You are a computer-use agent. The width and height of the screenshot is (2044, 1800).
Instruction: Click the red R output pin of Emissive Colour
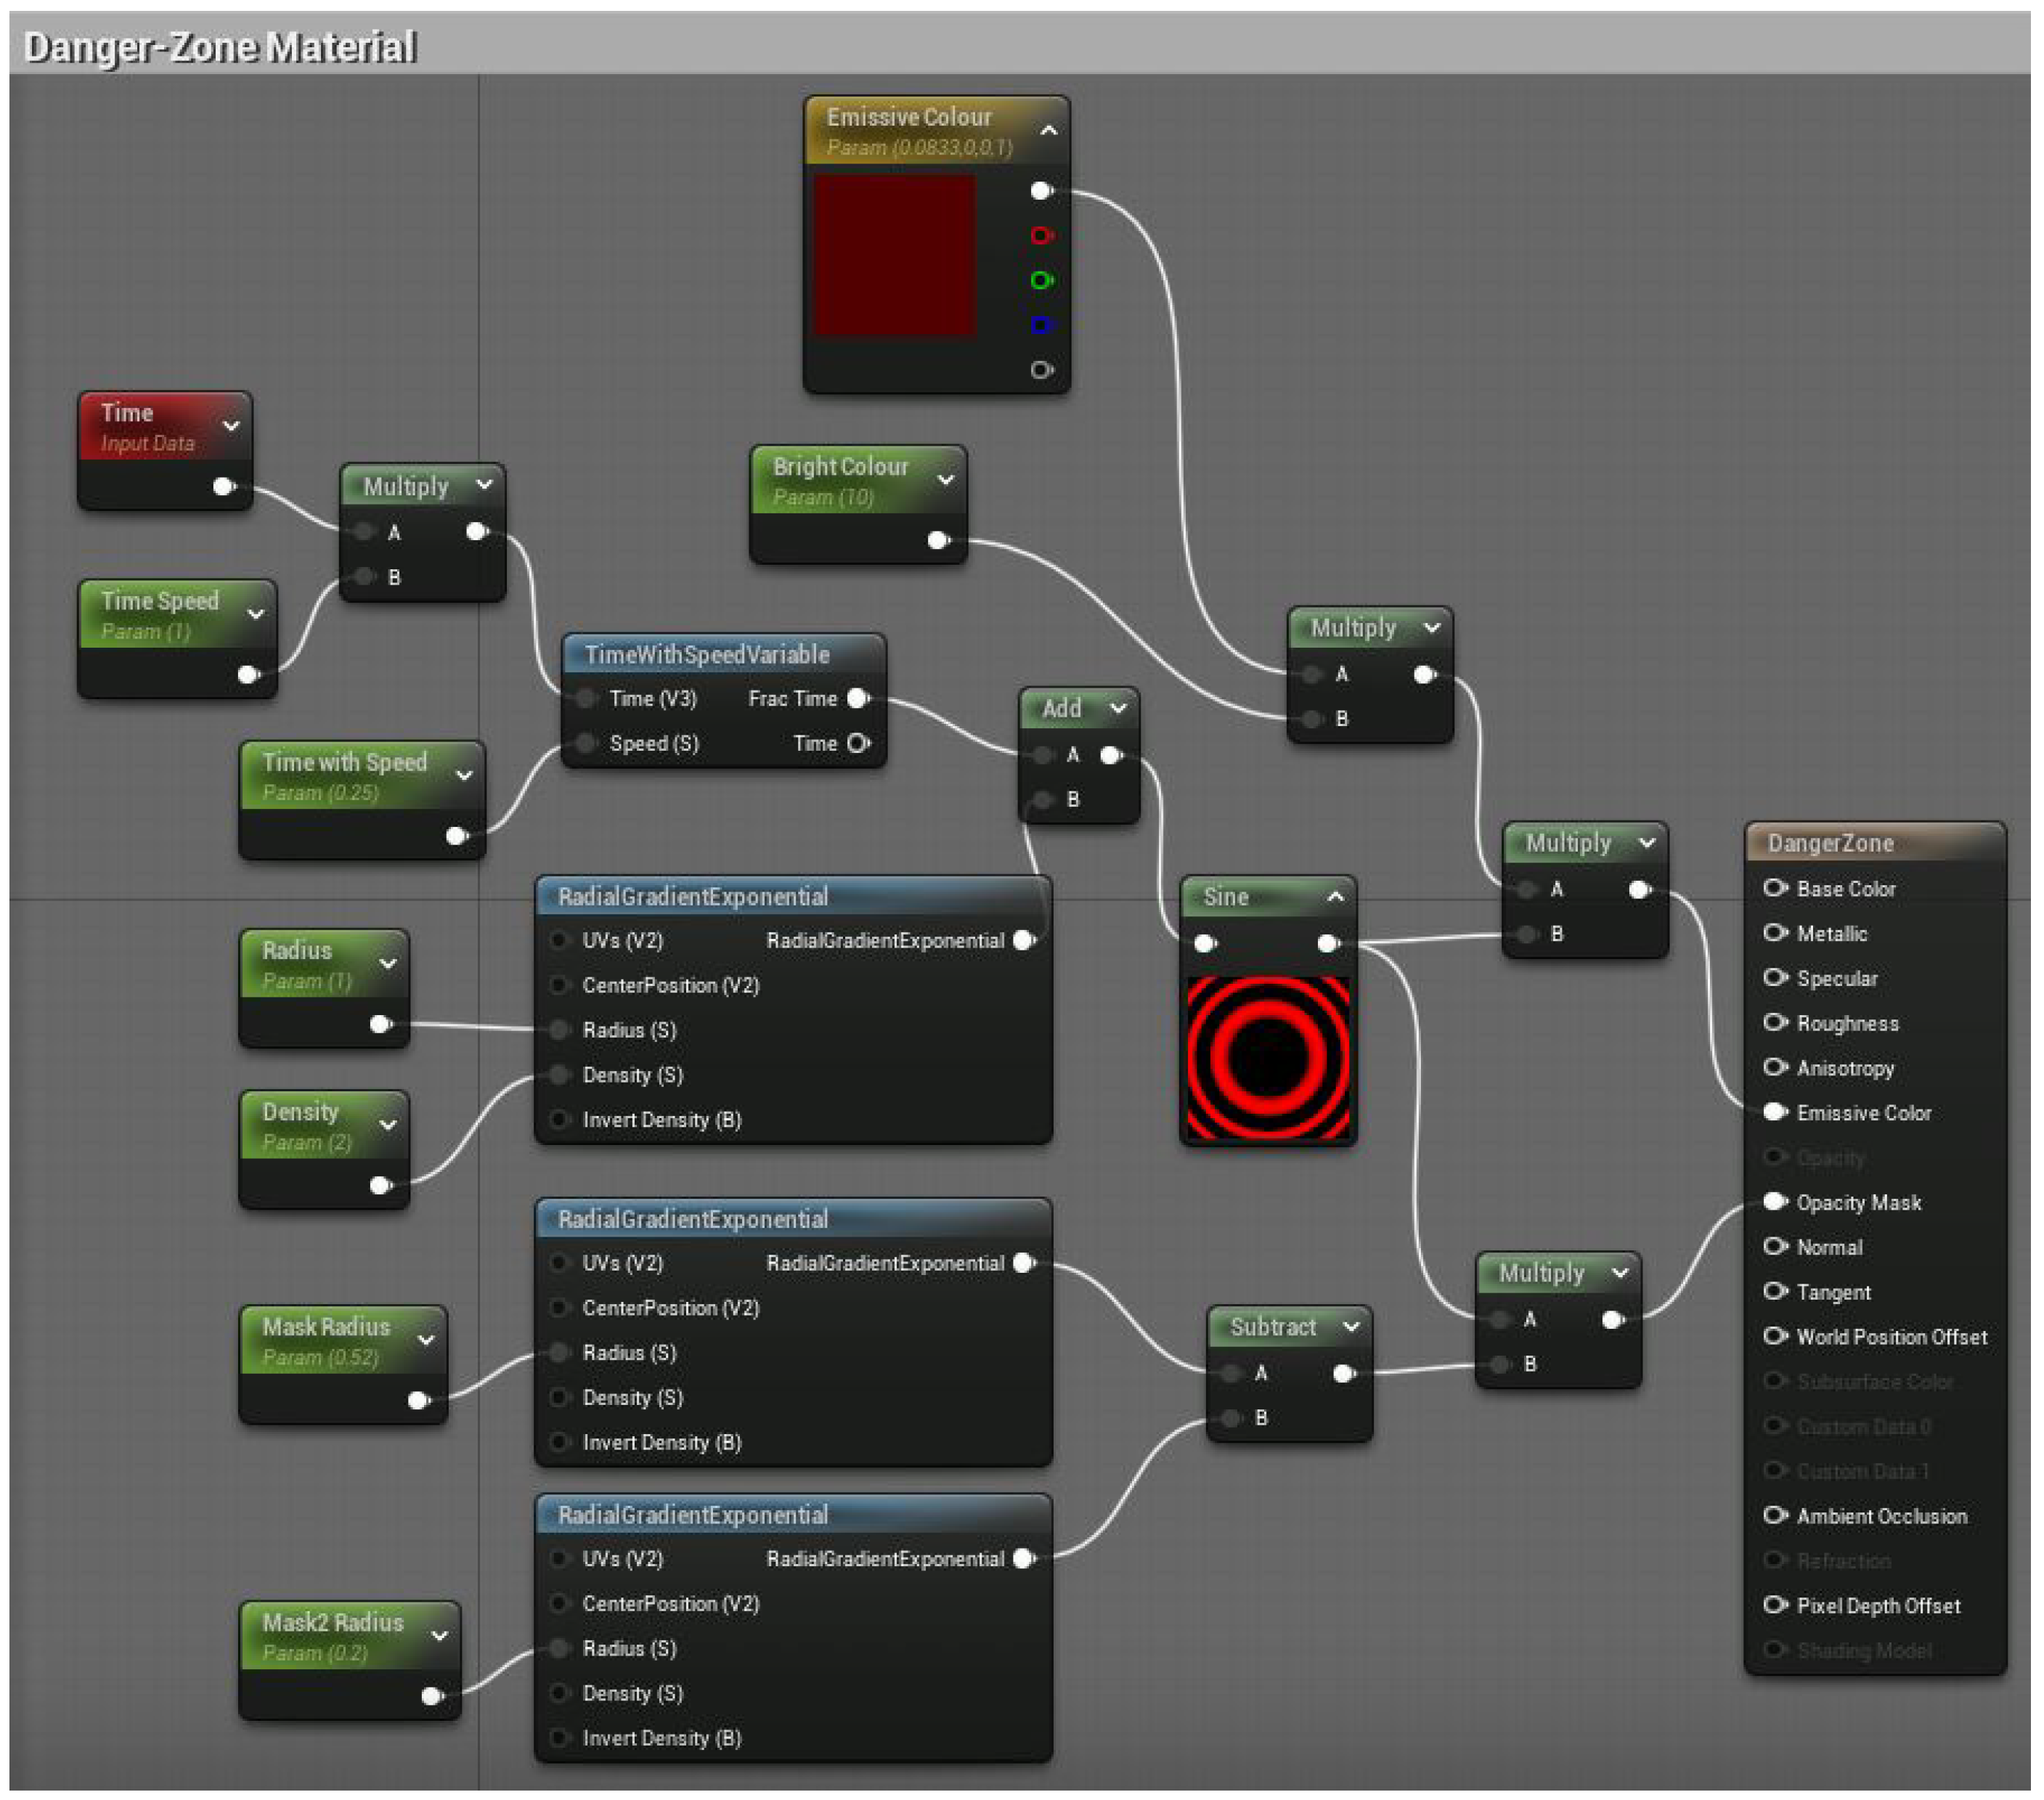[1041, 235]
